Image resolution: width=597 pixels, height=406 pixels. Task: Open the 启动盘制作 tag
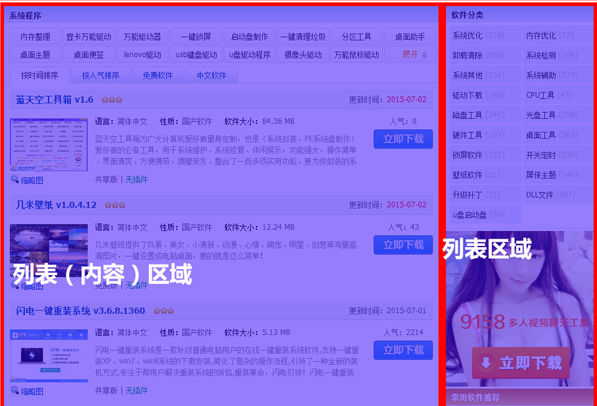point(249,37)
